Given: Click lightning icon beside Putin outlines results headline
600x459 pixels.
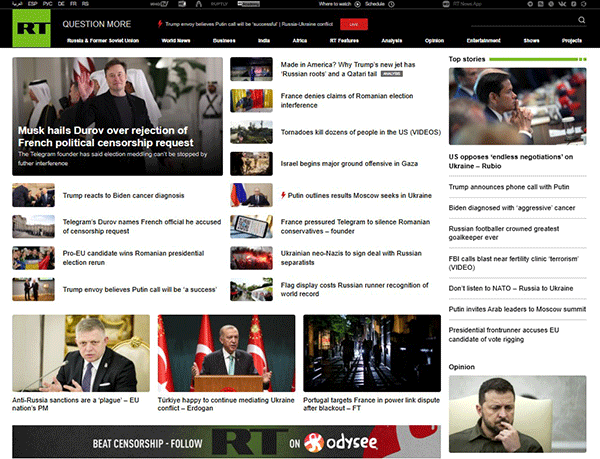Looking at the screenshot, I should coord(283,195).
